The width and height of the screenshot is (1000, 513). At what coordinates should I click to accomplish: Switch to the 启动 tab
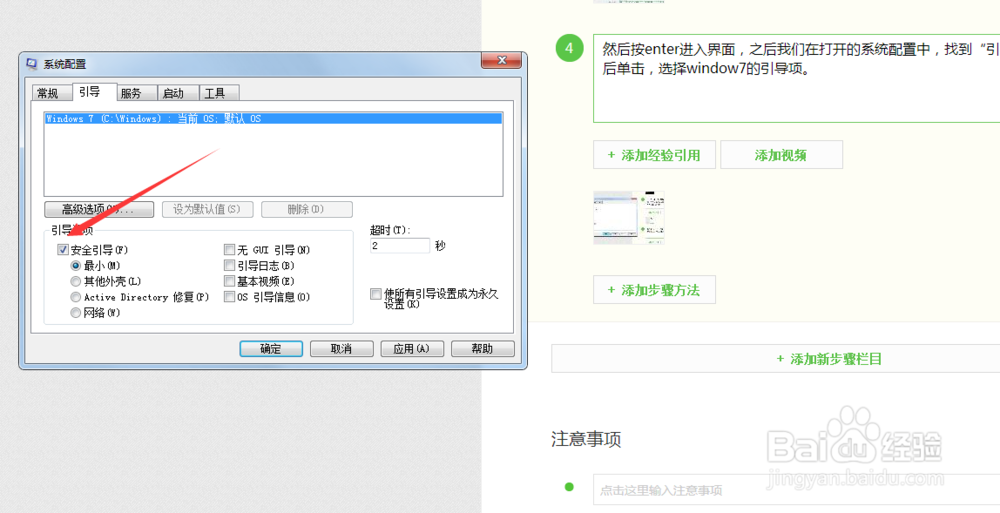173,93
